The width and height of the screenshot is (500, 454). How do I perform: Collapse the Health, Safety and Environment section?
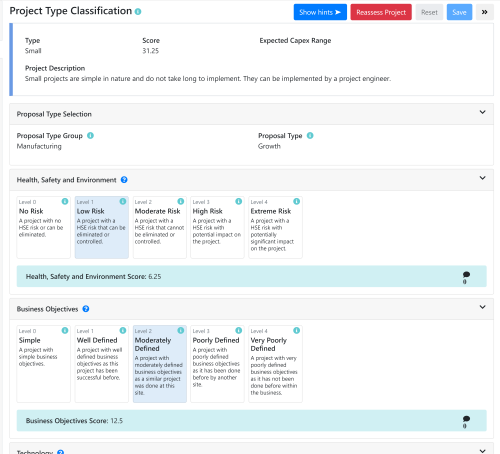482,178
